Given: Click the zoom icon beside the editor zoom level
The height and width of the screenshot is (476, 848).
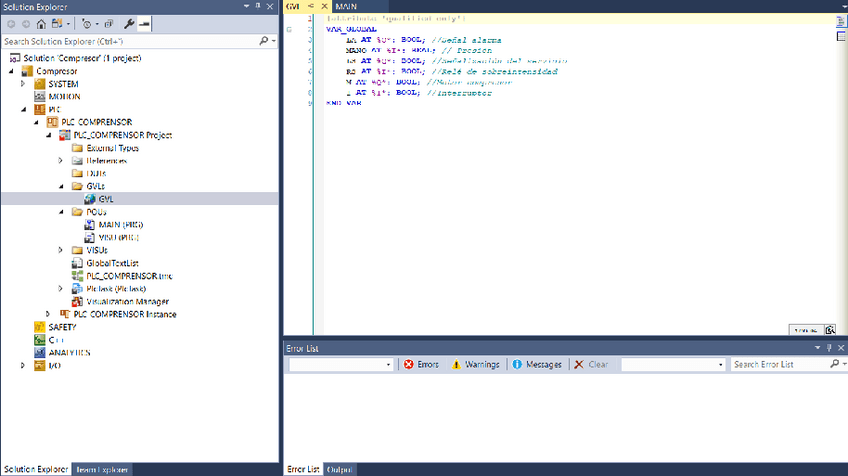Looking at the screenshot, I should tap(830, 328).
